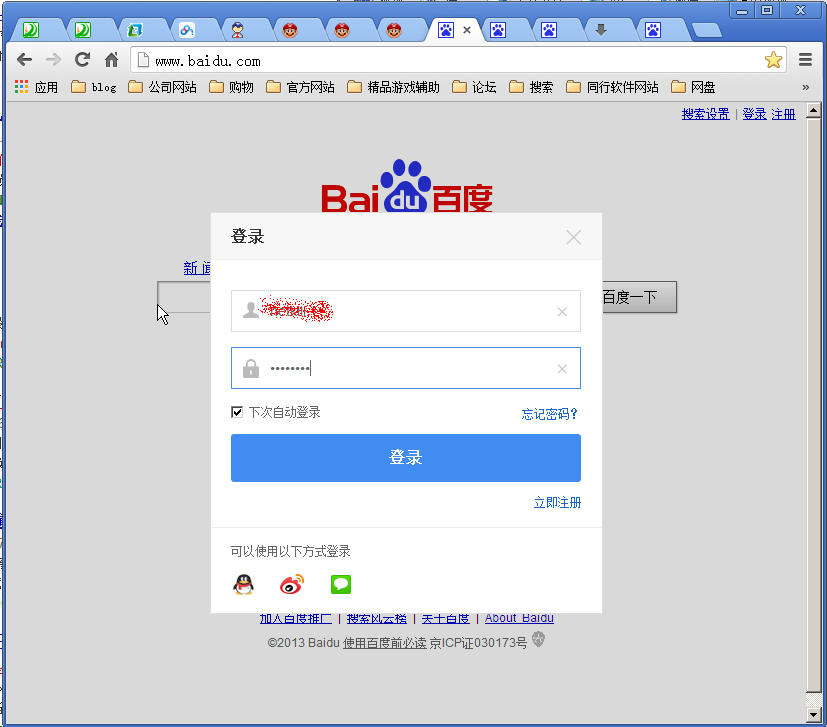This screenshot has width=827, height=727.
Task: Clear the username field with its X
Action: tap(562, 312)
